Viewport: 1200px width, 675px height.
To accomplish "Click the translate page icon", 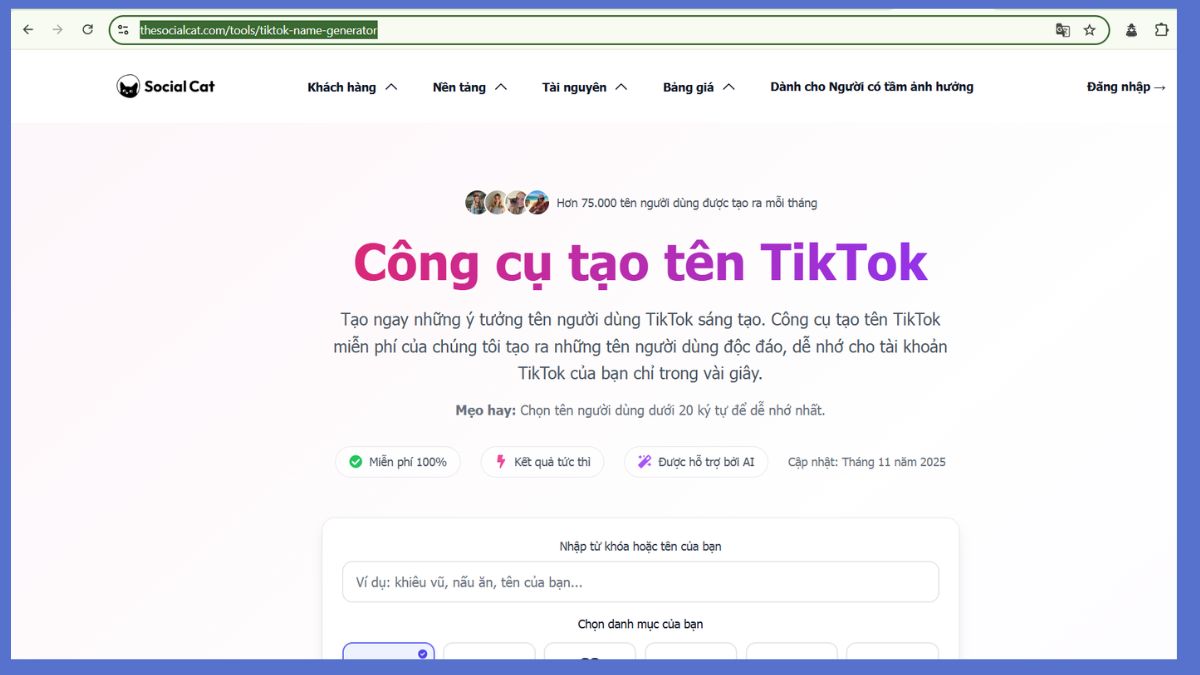I will click(x=1063, y=30).
